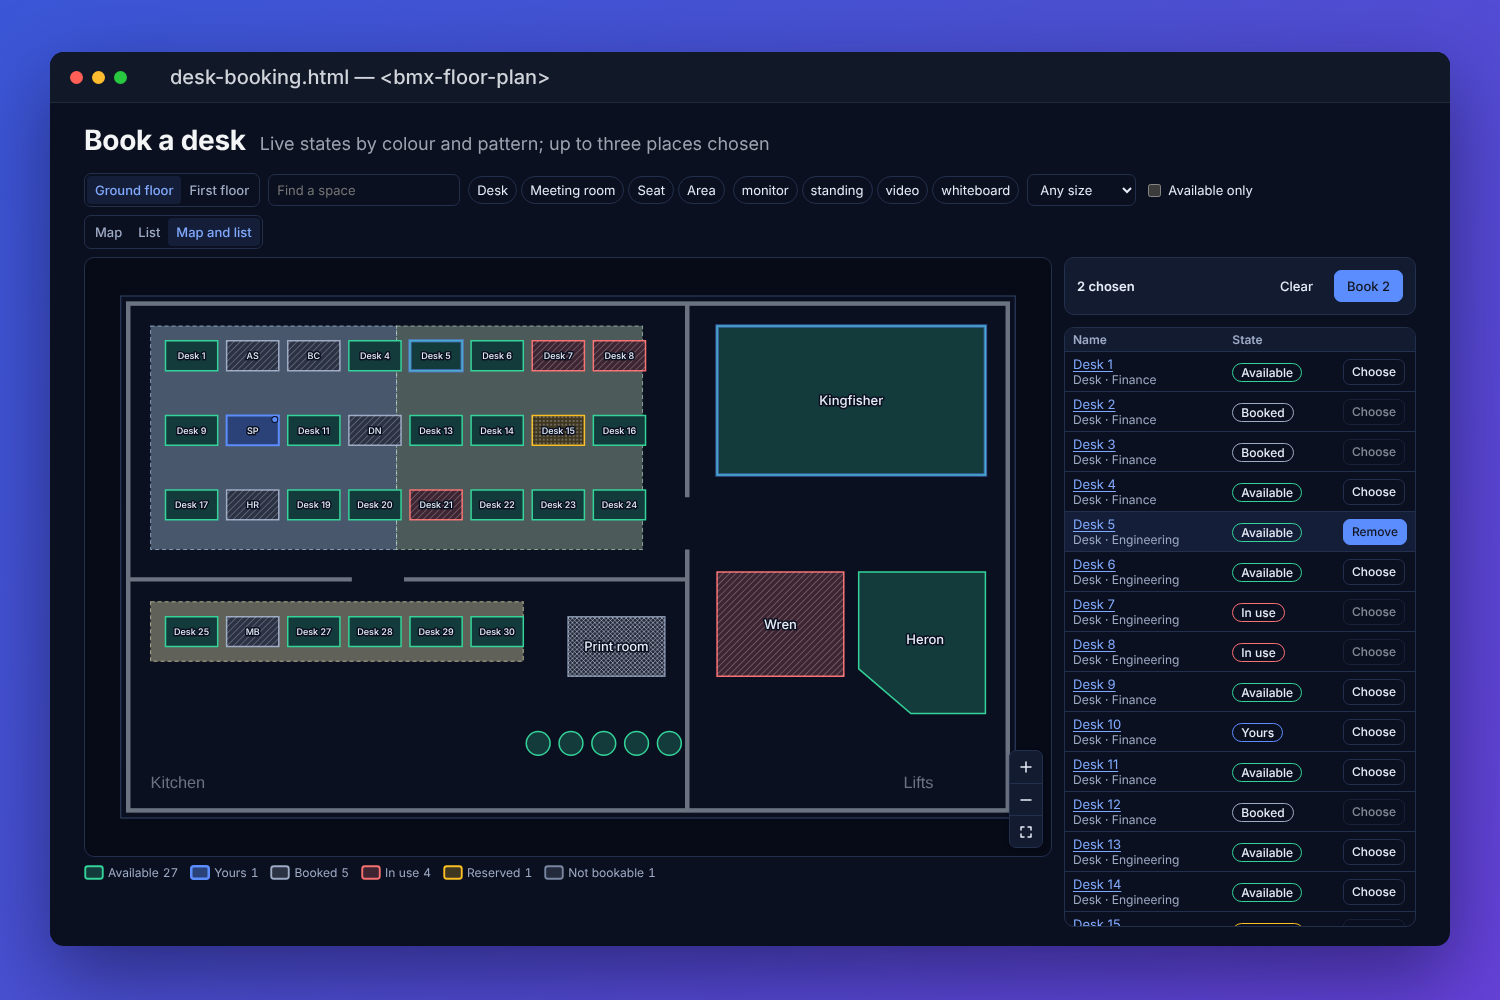The width and height of the screenshot is (1500, 1000).
Task: Select Desk 5 on the map
Action: point(436,356)
